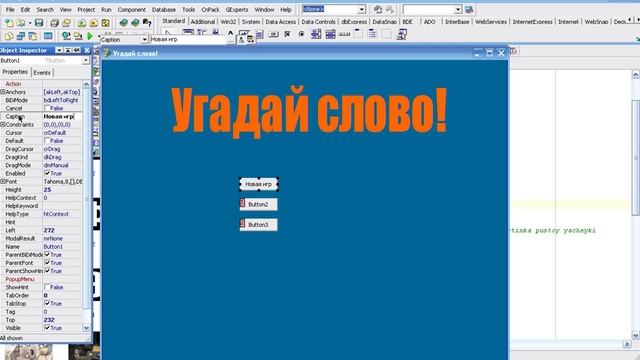This screenshot has width=640, height=360.
Task: Open the Button1 component selector dropdown
Action: 85,60
